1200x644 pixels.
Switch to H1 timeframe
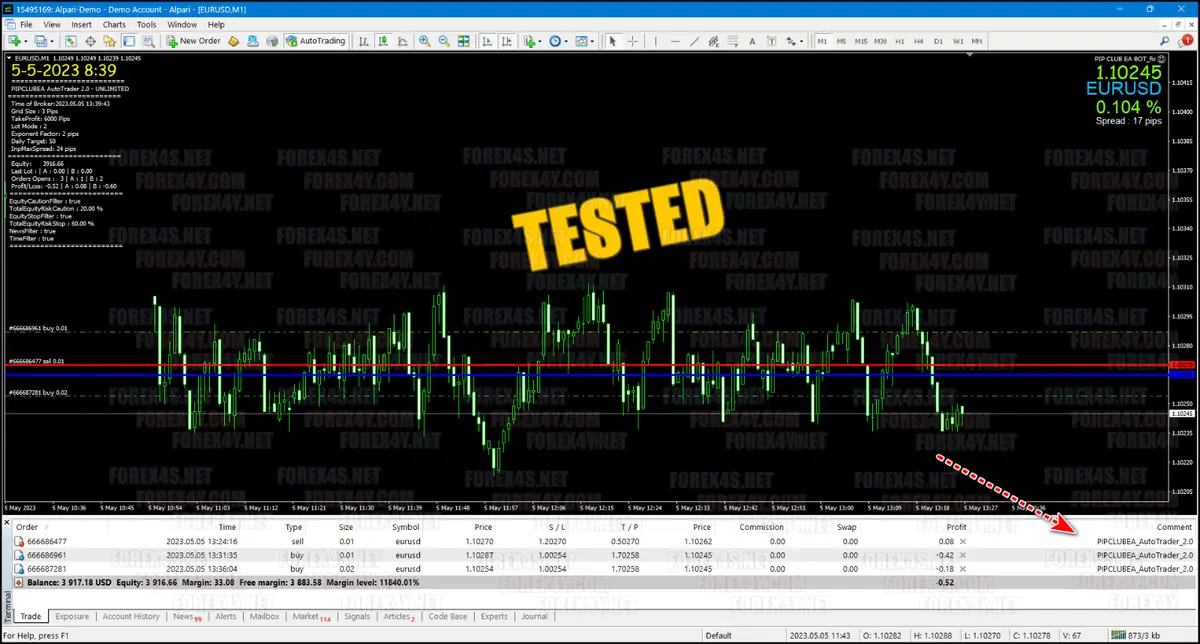(900, 41)
